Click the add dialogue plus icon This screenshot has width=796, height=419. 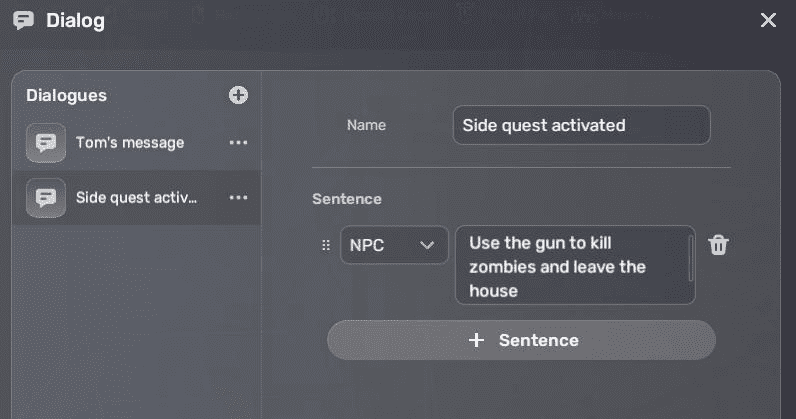pyautogui.click(x=238, y=95)
